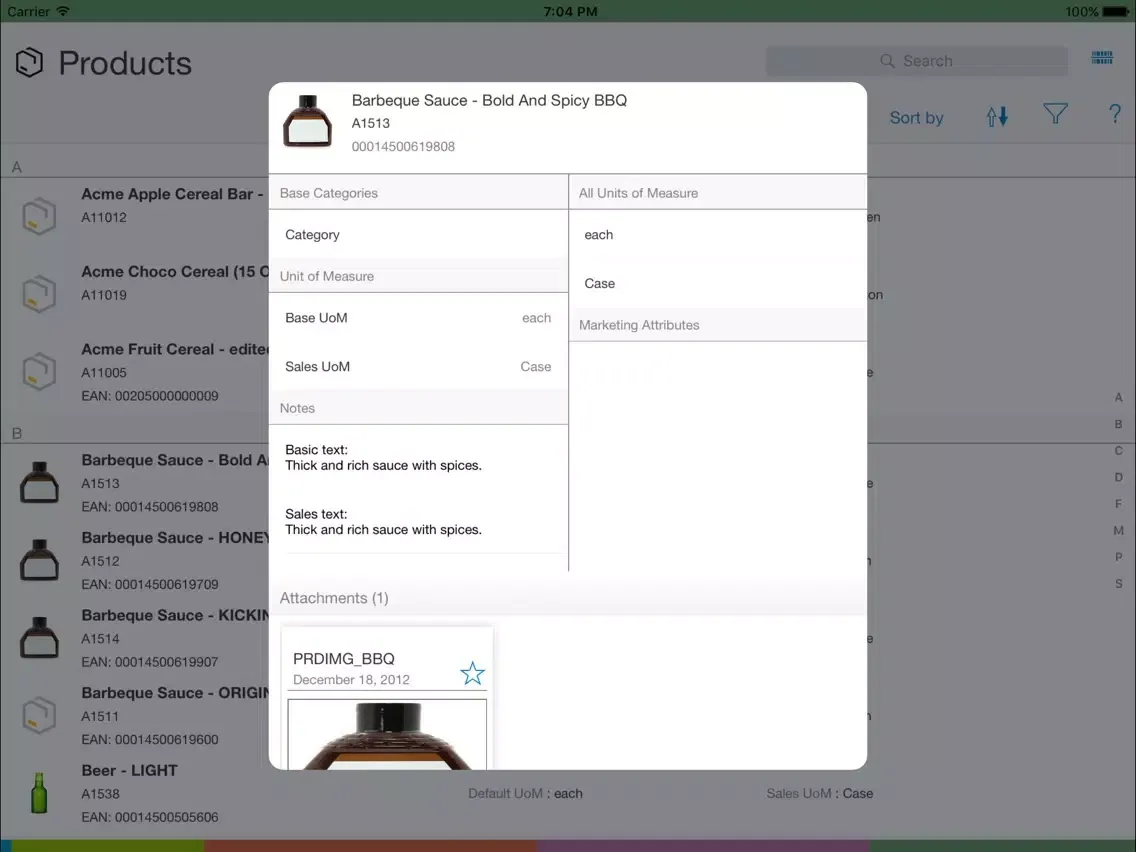Open help question mark icon

[x=1115, y=114]
